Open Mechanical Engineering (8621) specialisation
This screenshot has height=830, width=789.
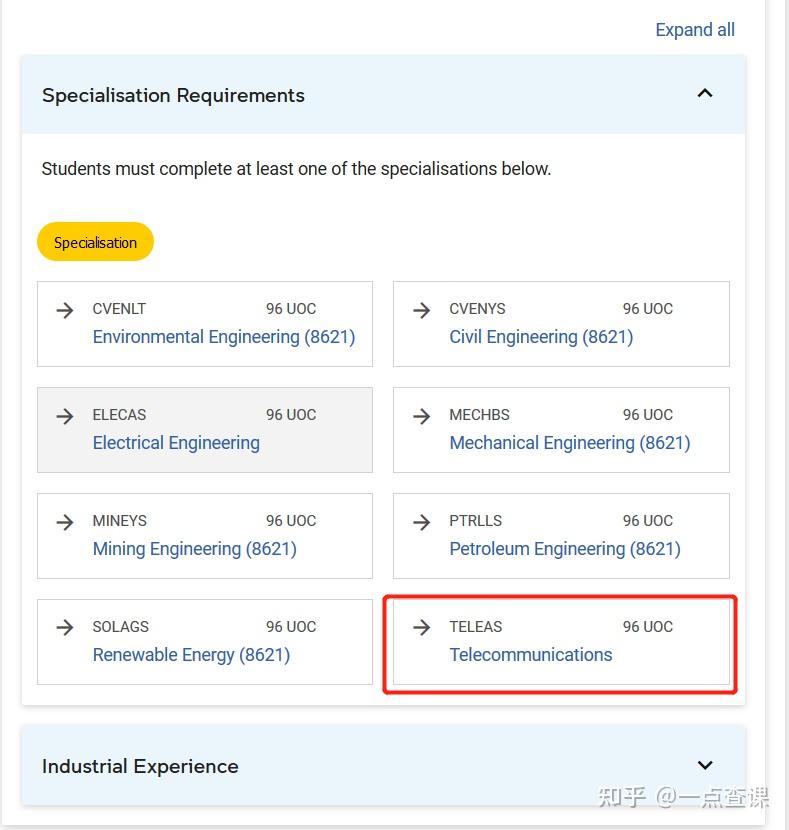click(x=570, y=443)
